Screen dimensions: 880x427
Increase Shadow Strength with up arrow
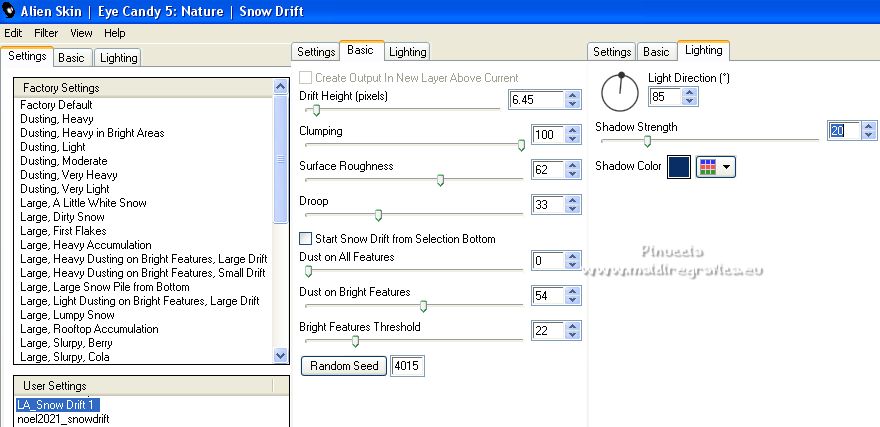click(x=869, y=126)
